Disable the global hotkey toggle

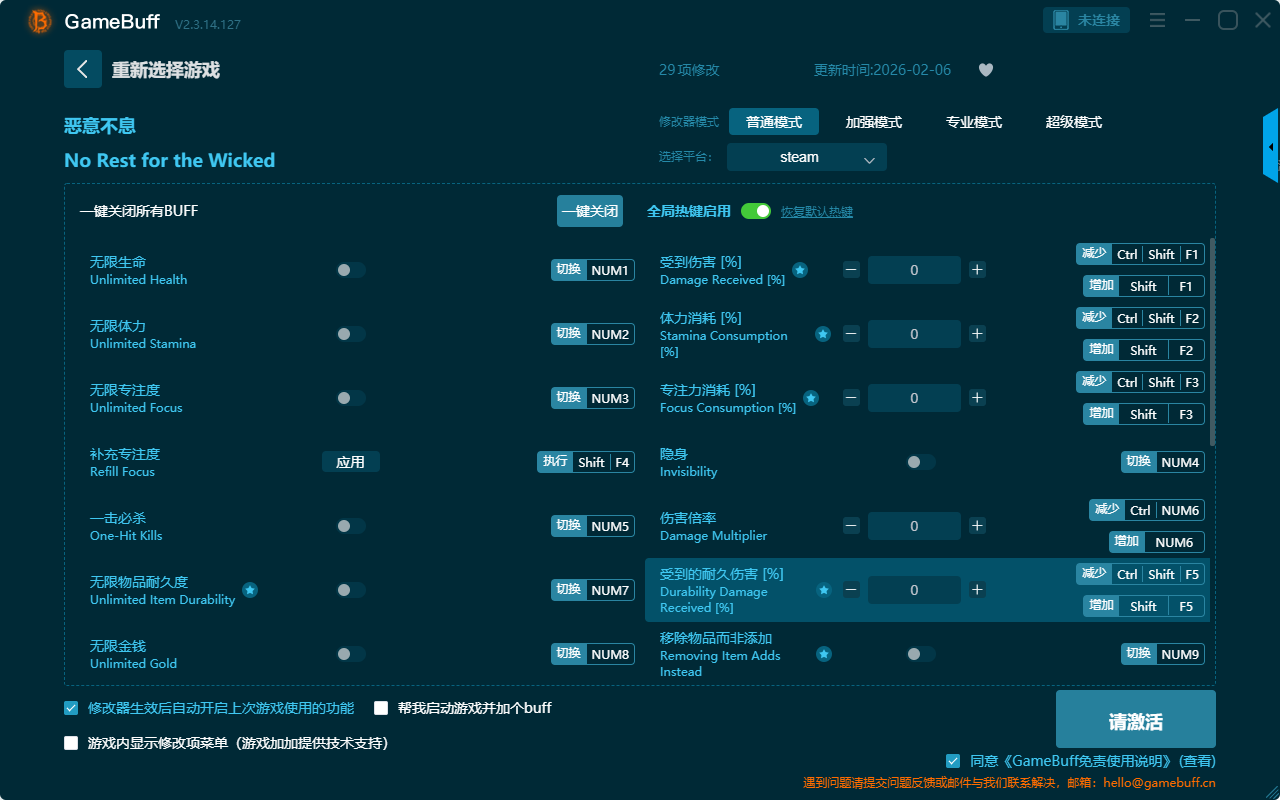point(756,211)
